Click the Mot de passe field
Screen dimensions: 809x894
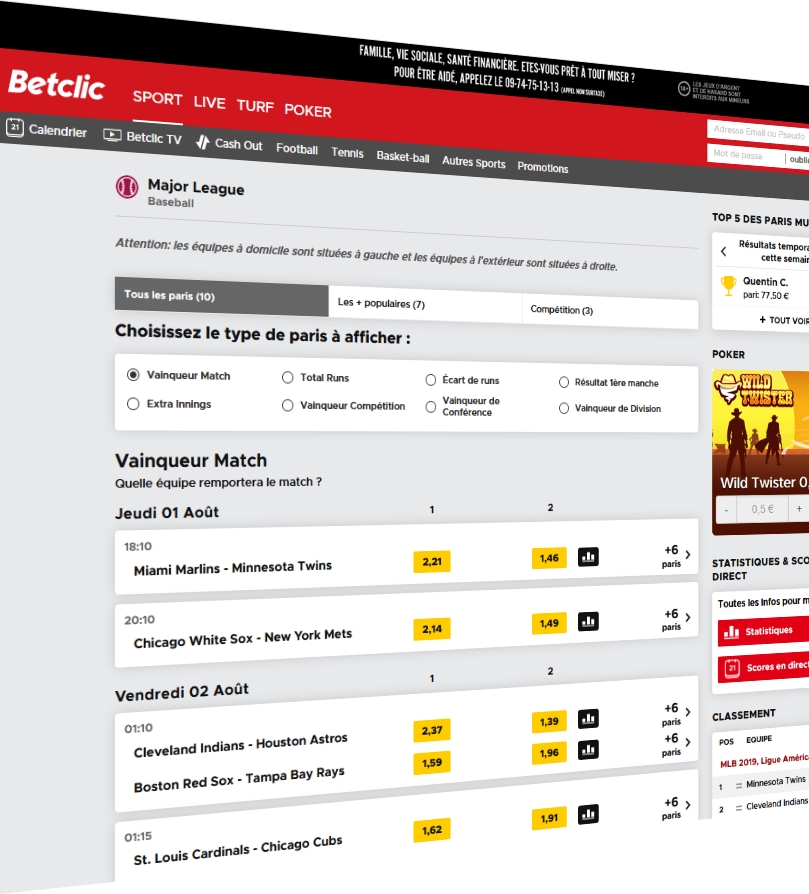click(x=746, y=155)
